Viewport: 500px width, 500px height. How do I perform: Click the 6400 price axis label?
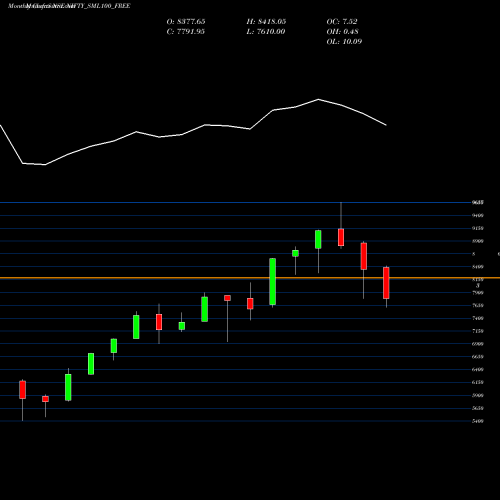point(478,369)
